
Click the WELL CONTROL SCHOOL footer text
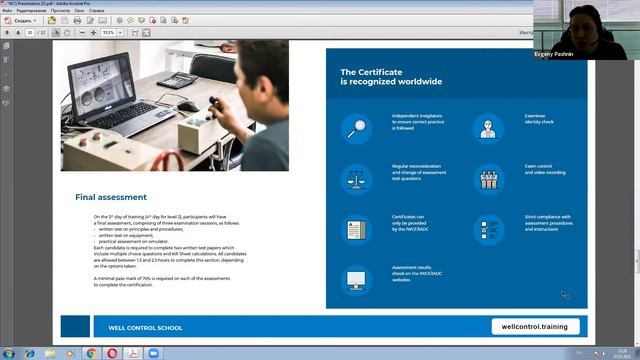145,328
